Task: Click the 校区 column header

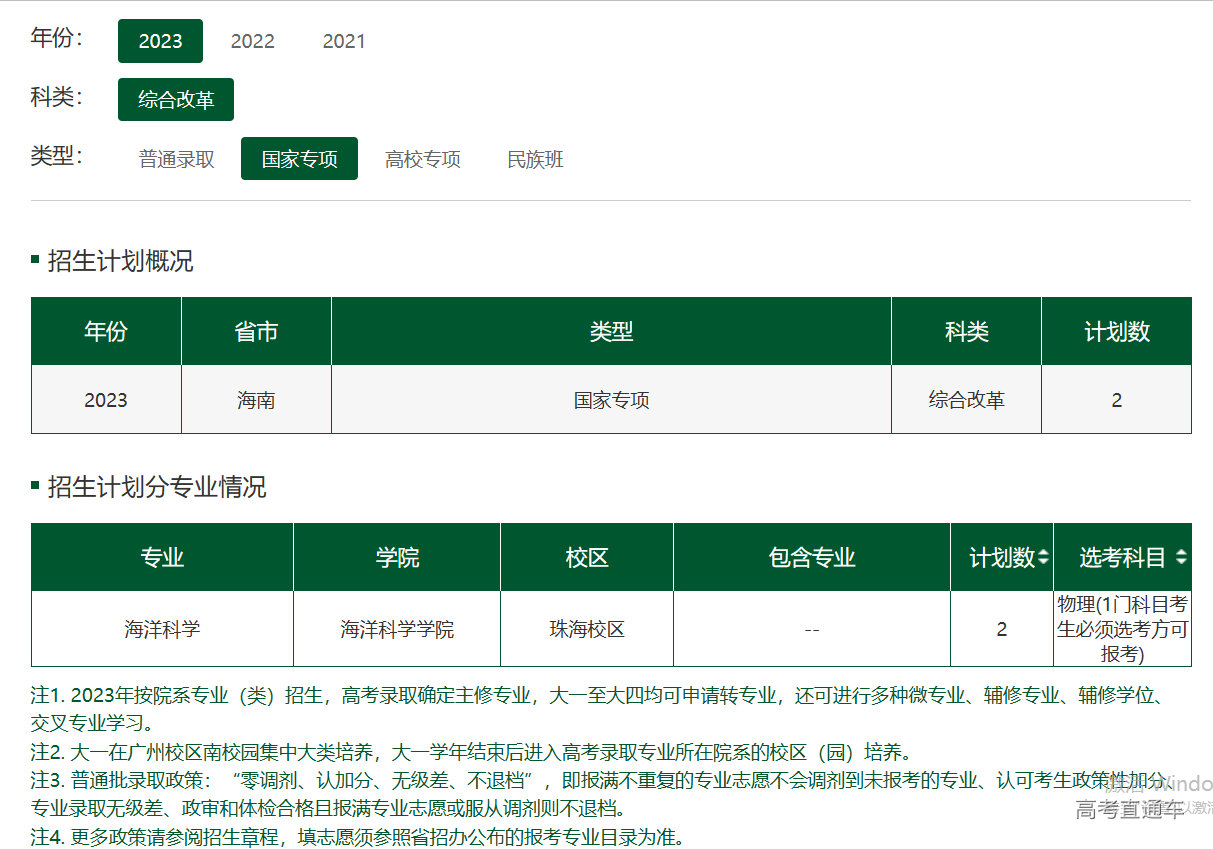Action: pyautogui.click(x=587, y=558)
